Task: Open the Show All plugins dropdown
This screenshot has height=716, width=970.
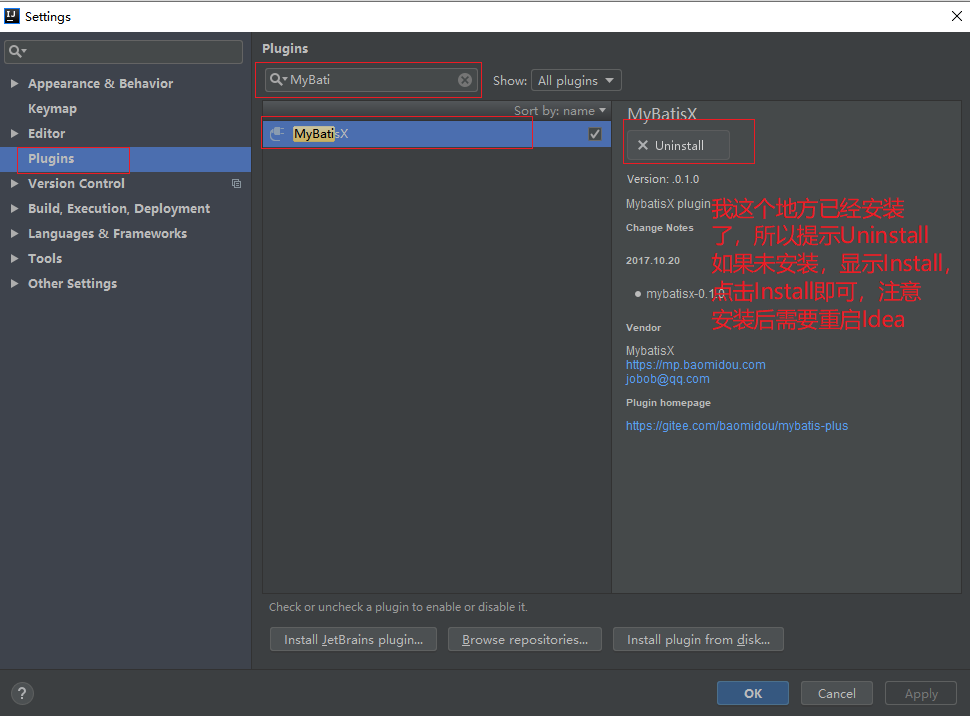Action: pos(577,80)
